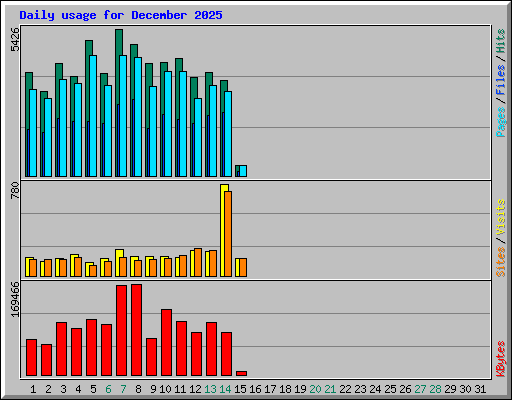Click day label 14 on x-axis

(x=225, y=389)
